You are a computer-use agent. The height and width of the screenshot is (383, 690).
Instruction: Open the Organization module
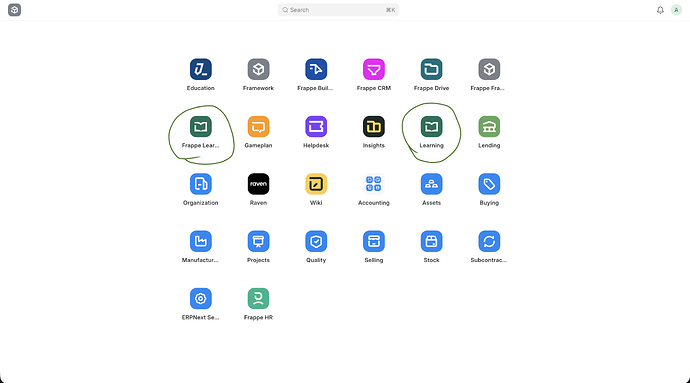[x=201, y=184]
